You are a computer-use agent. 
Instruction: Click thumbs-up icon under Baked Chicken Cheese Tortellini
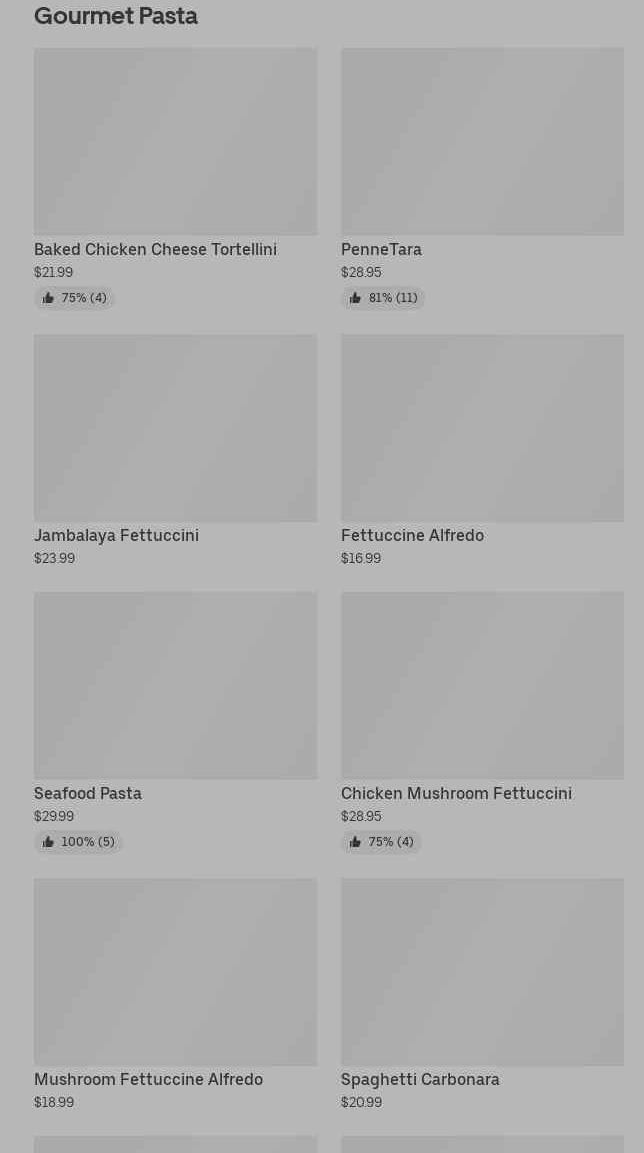pos(48,298)
